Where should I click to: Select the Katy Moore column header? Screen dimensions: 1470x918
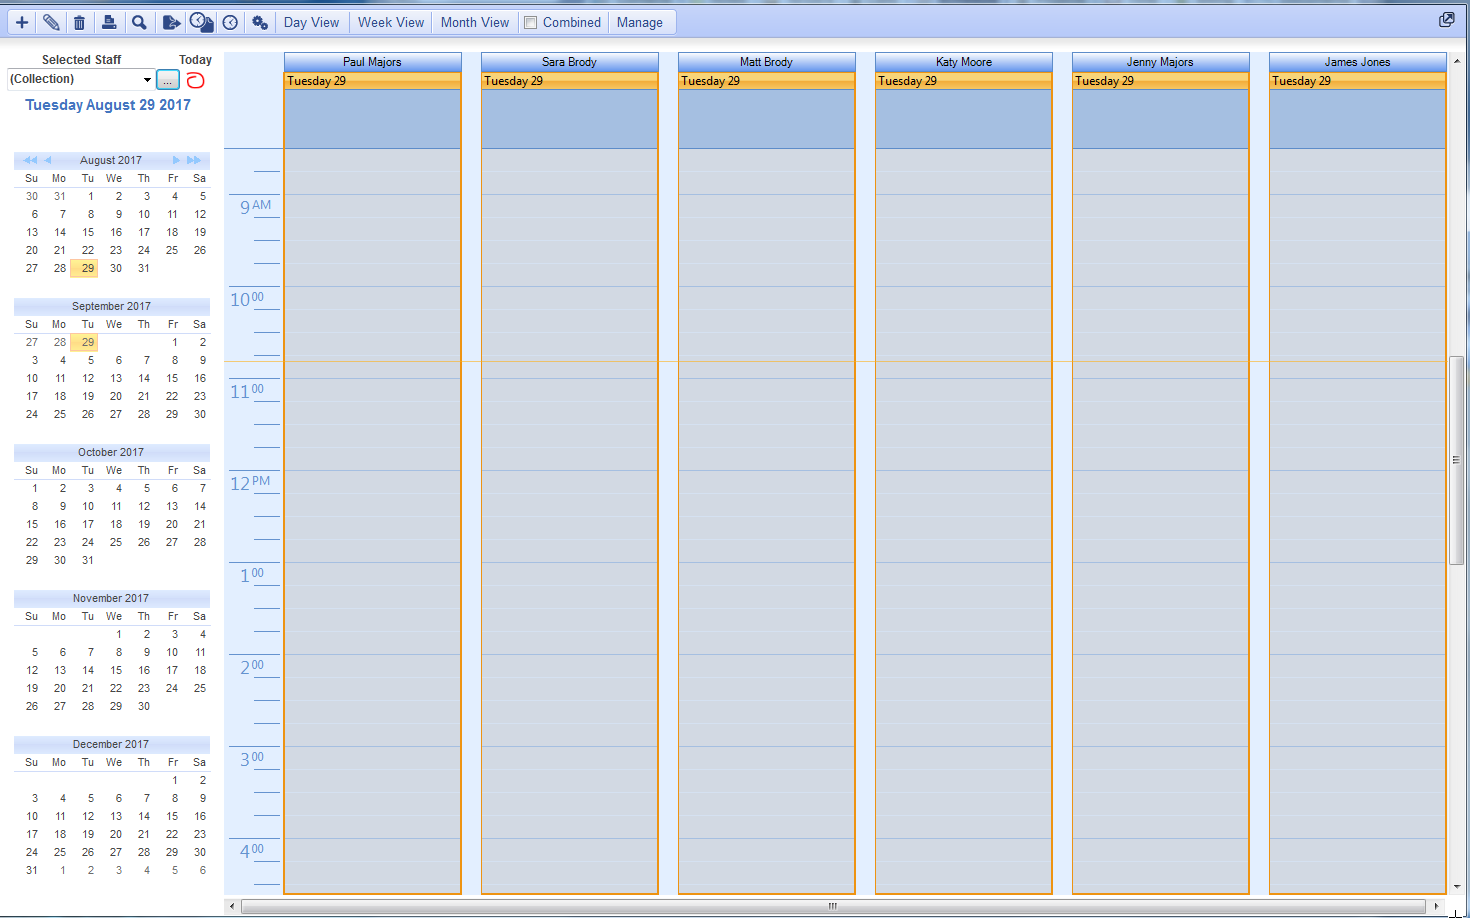[963, 62]
